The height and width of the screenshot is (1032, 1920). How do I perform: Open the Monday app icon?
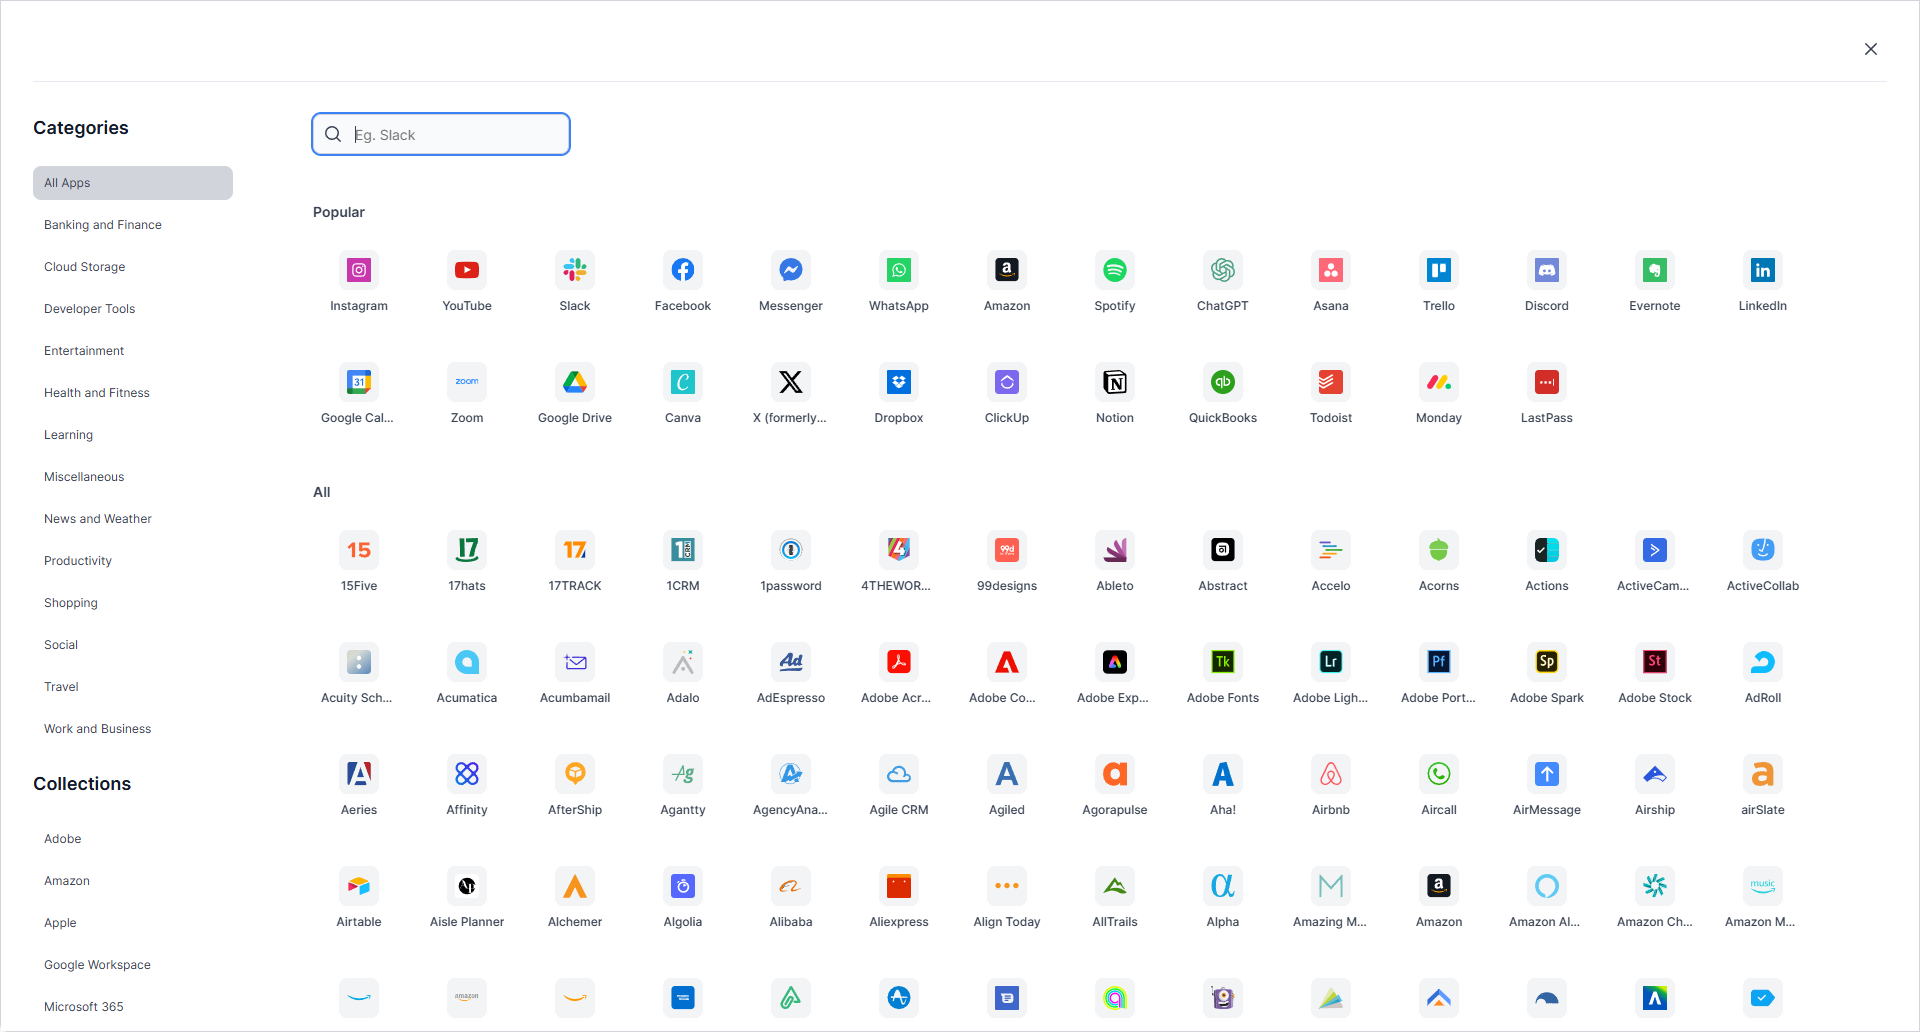[1439, 382]
